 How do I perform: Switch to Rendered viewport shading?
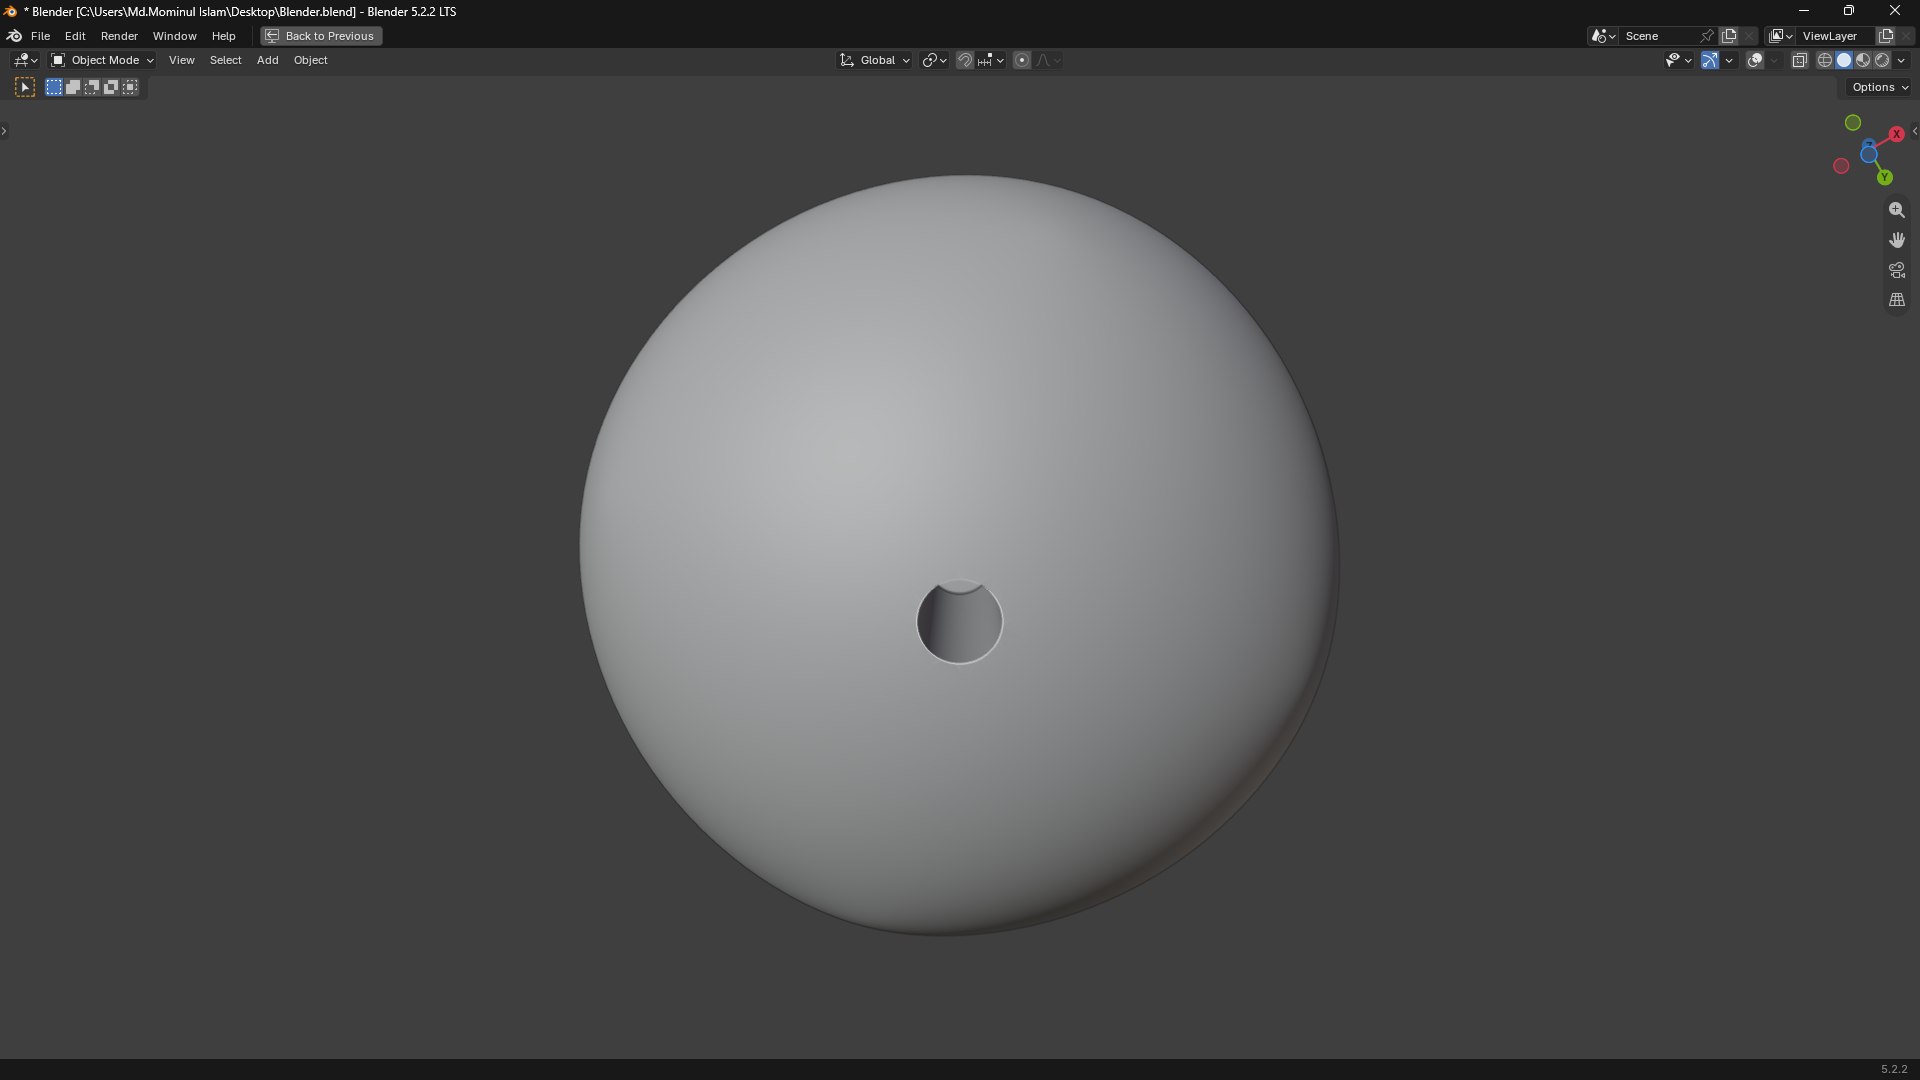1882,60
